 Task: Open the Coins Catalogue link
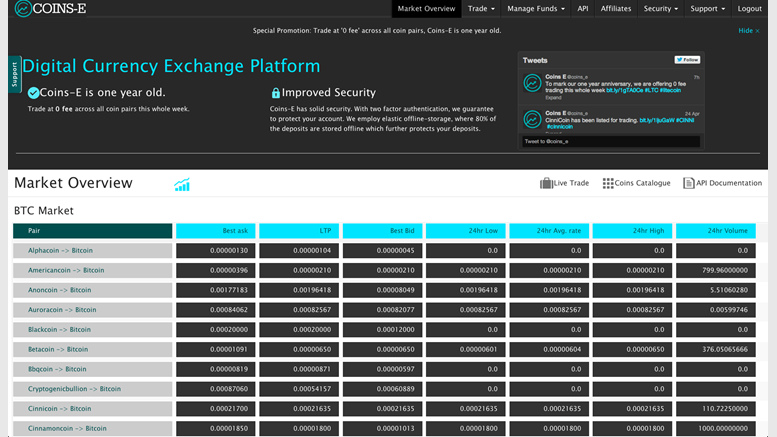pos(642,183)
